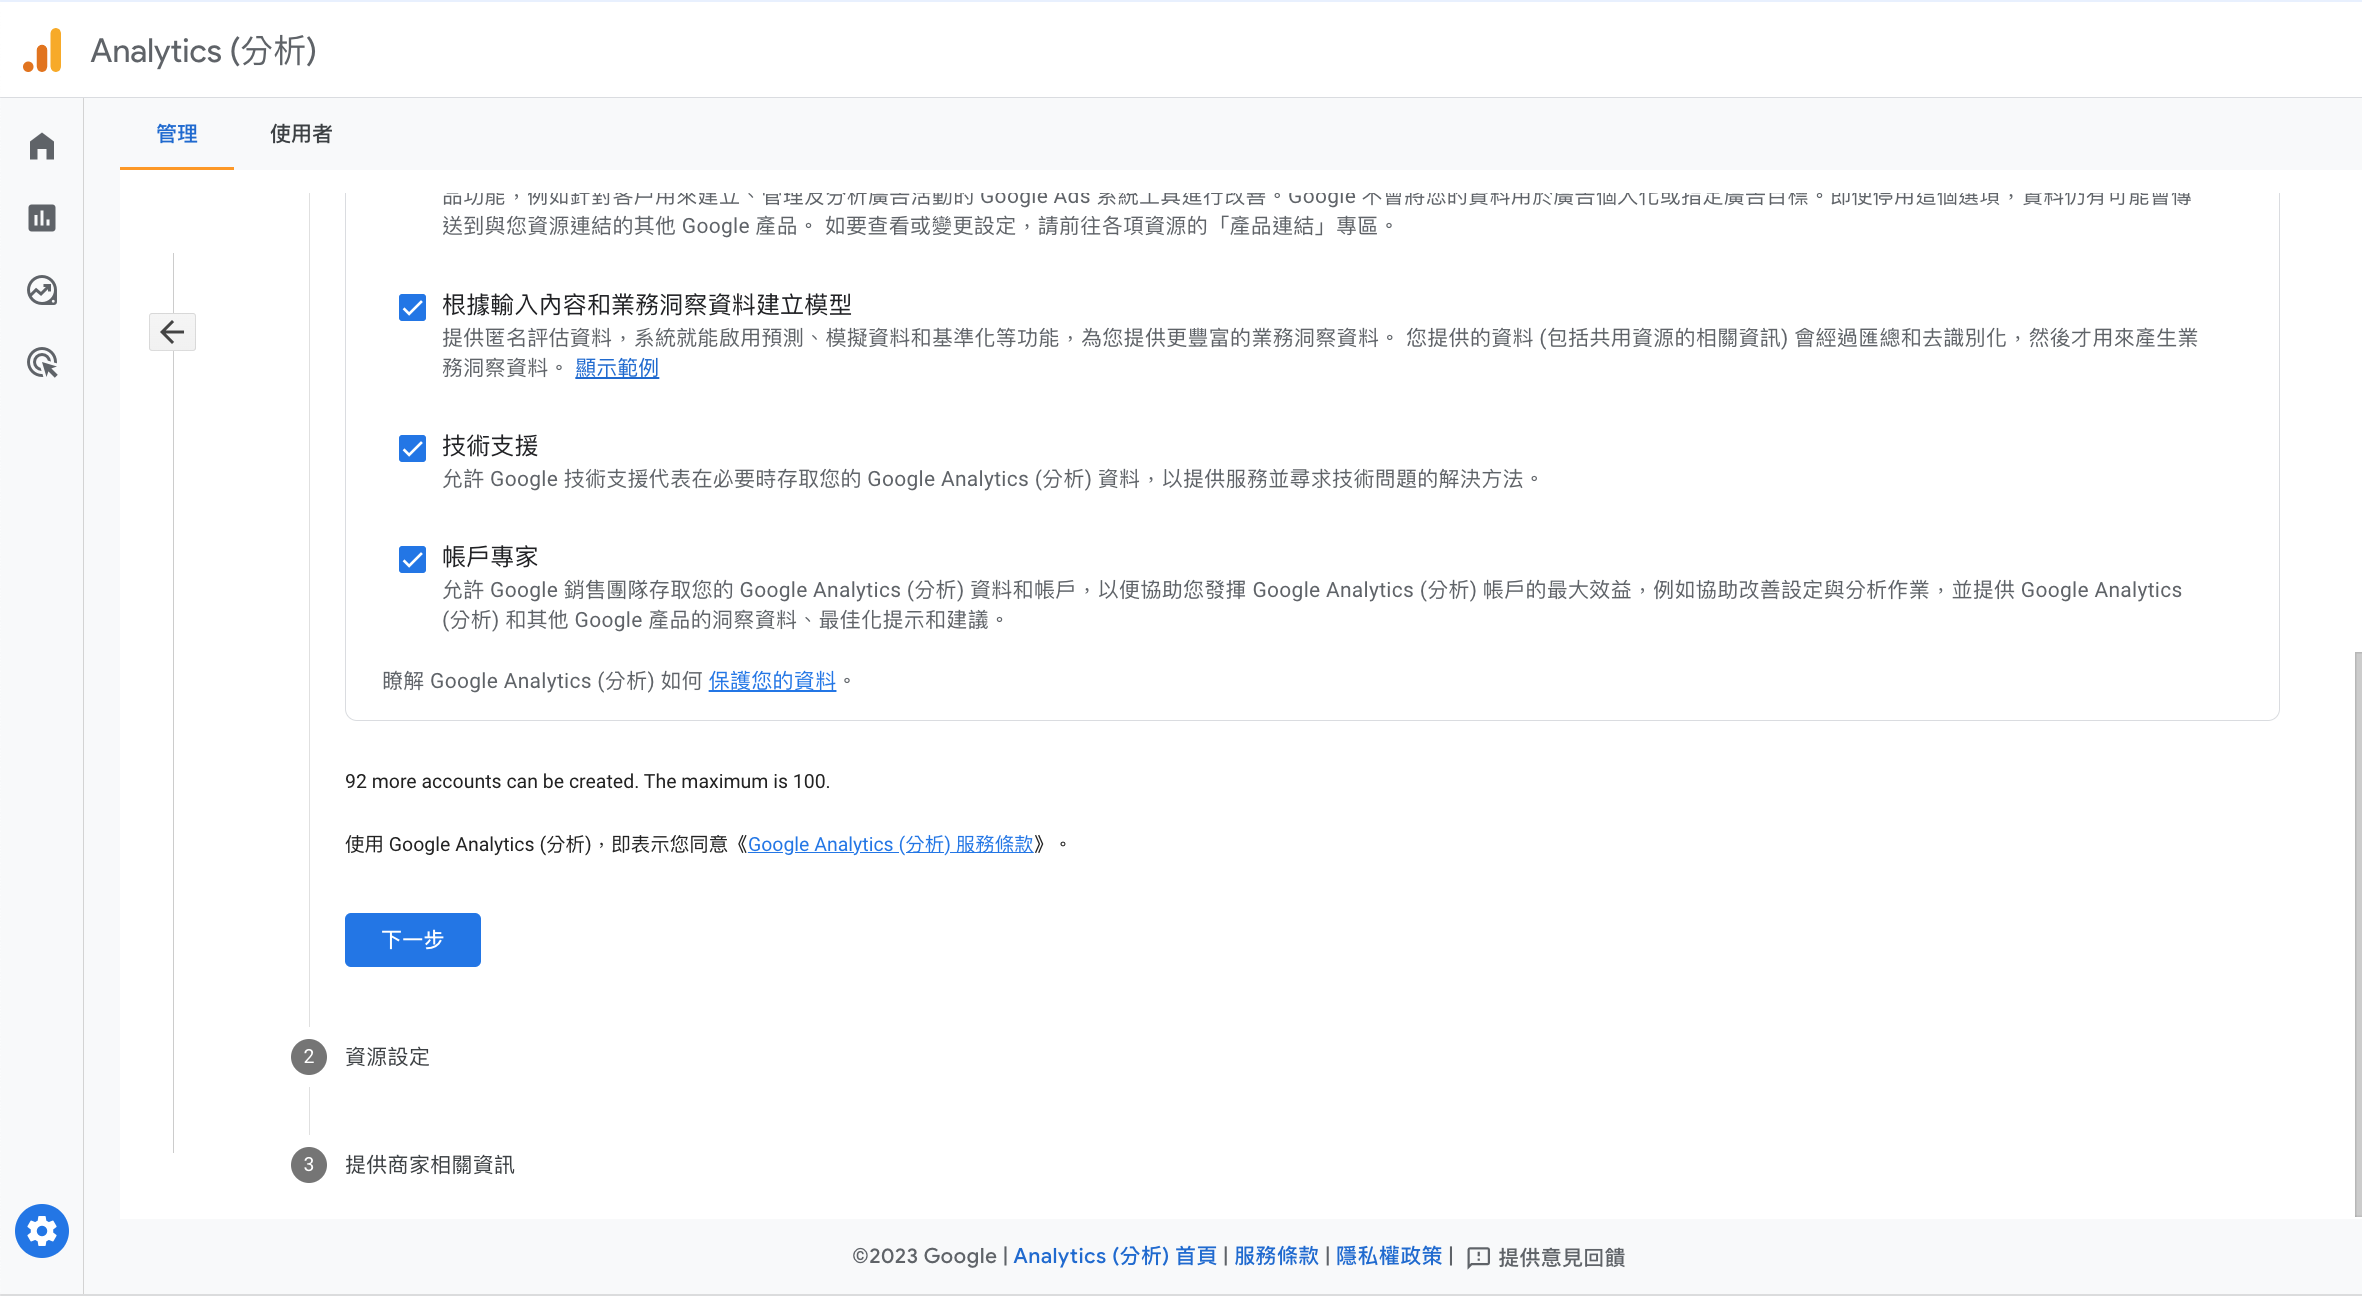Uncheck the 技術支援 checkbox
The image size is (2362, 1296).
(412, 448)
